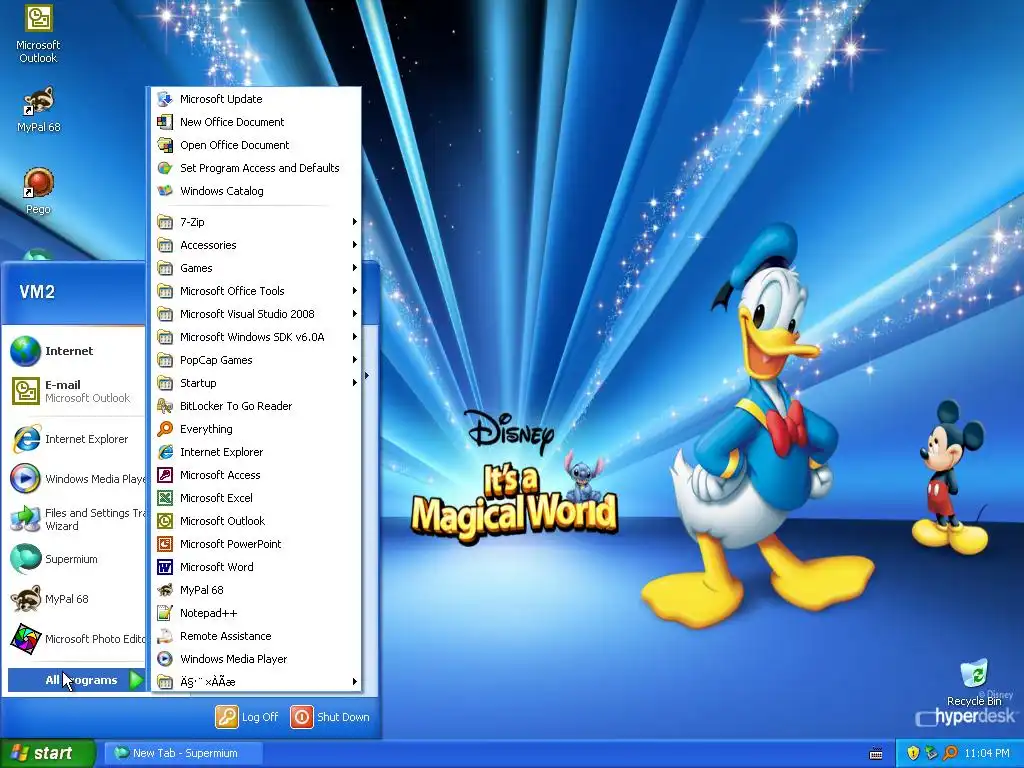
Task: Open Microsoft Update from the programs list
Action: click(x=255, y=99)
